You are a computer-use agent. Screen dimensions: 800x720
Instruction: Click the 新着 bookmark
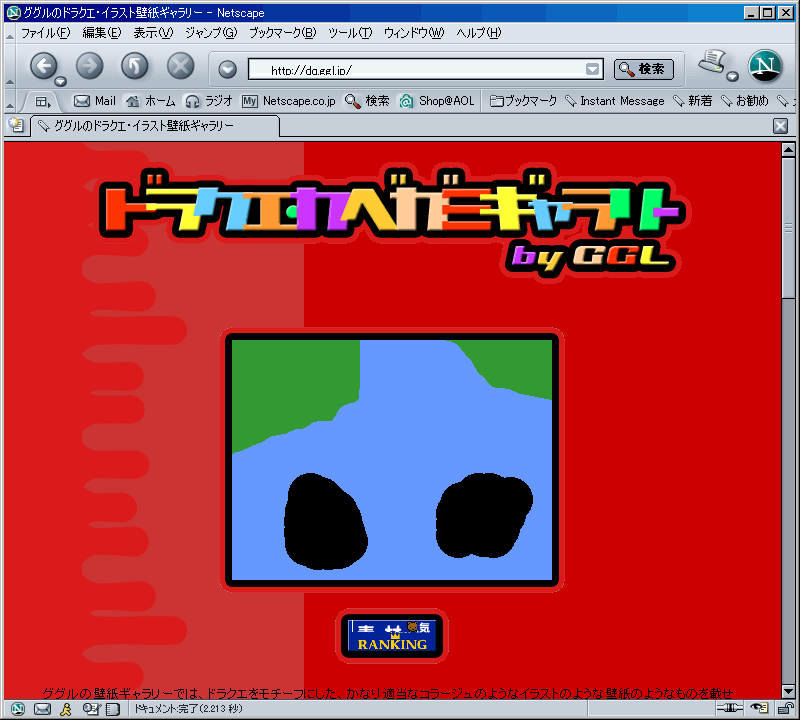click(x=692, y=101)
